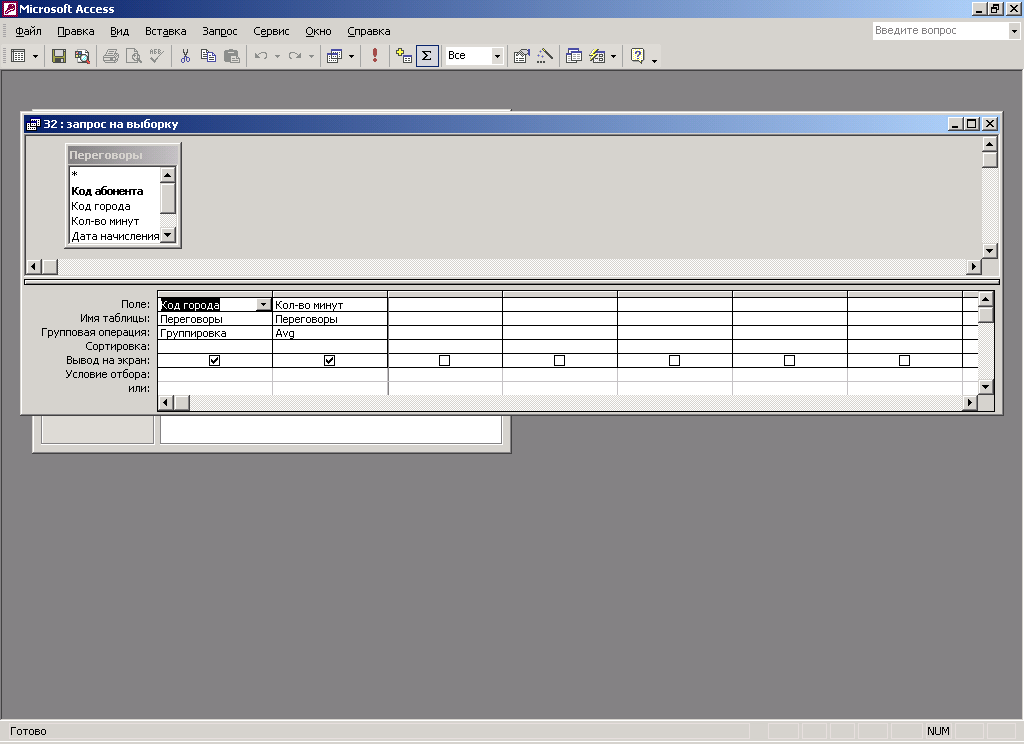Enable show checkbox in third grid column

pos(444,361)
